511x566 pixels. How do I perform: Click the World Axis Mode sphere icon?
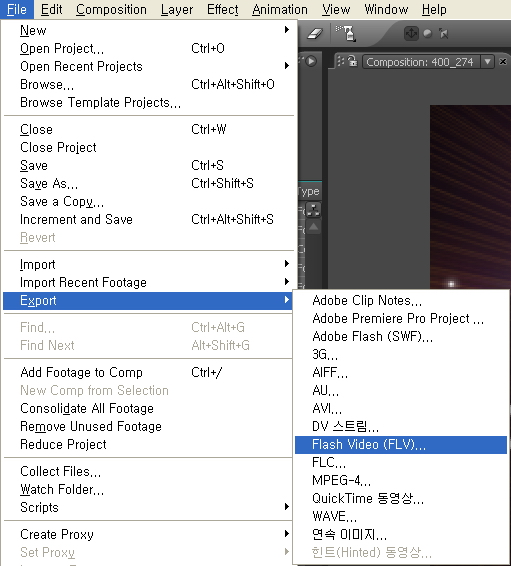coord(428,34)
